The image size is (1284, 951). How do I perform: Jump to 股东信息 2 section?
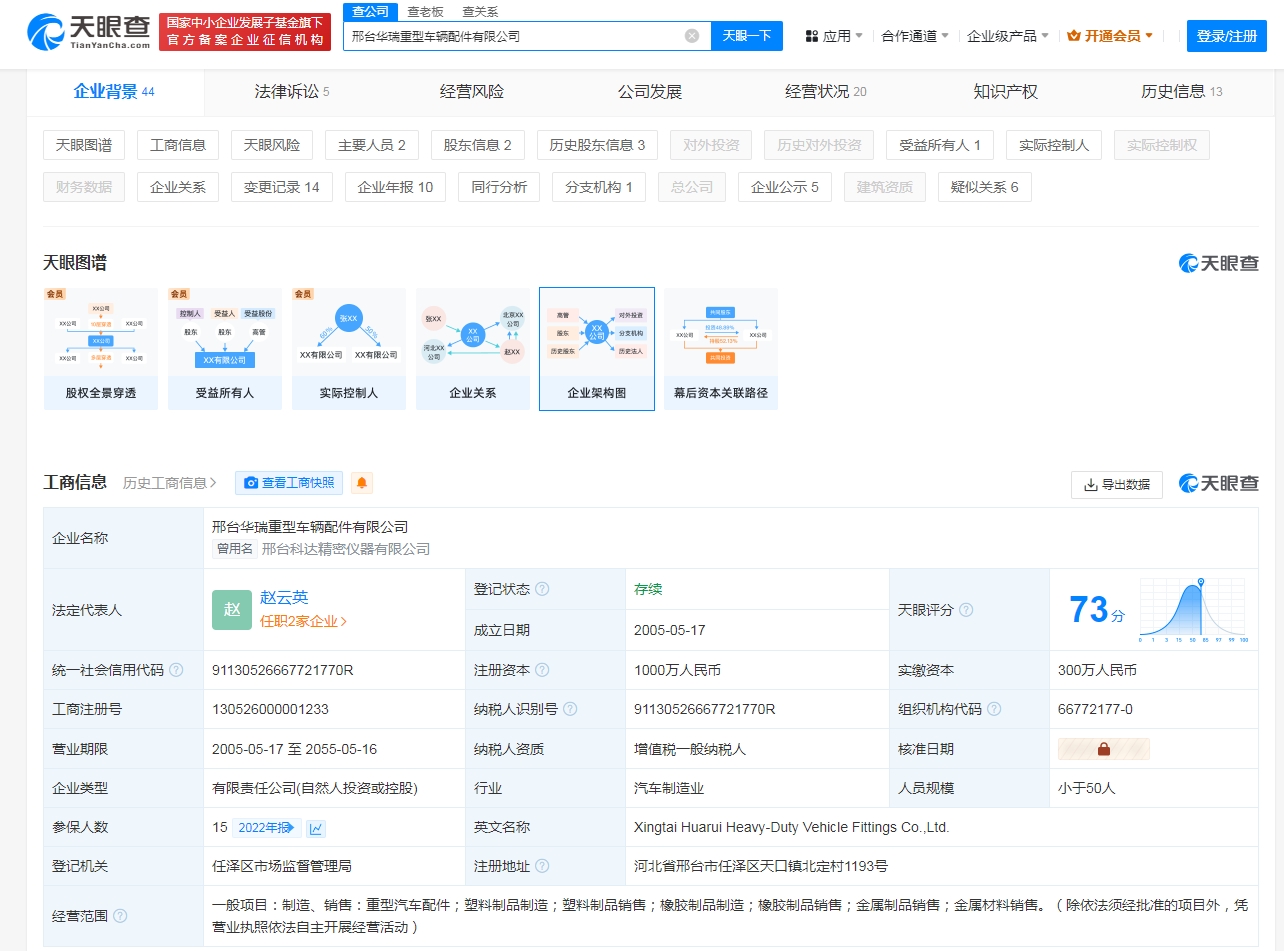pos(478,145)
